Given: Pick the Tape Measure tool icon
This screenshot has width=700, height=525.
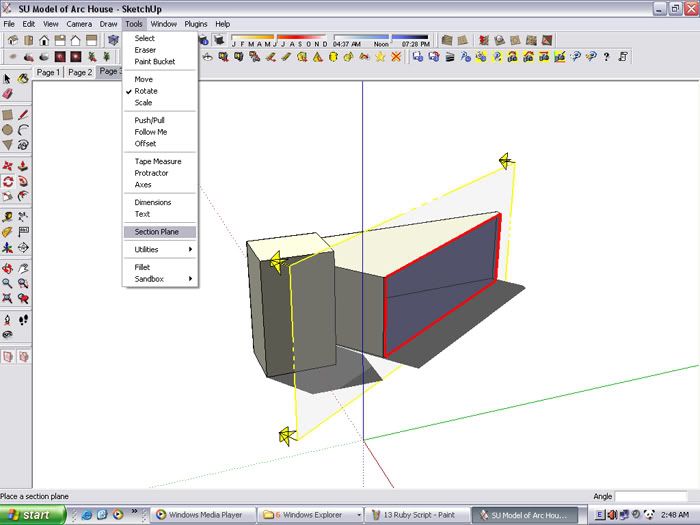Looking at the screenshot, I should (7, 217).
